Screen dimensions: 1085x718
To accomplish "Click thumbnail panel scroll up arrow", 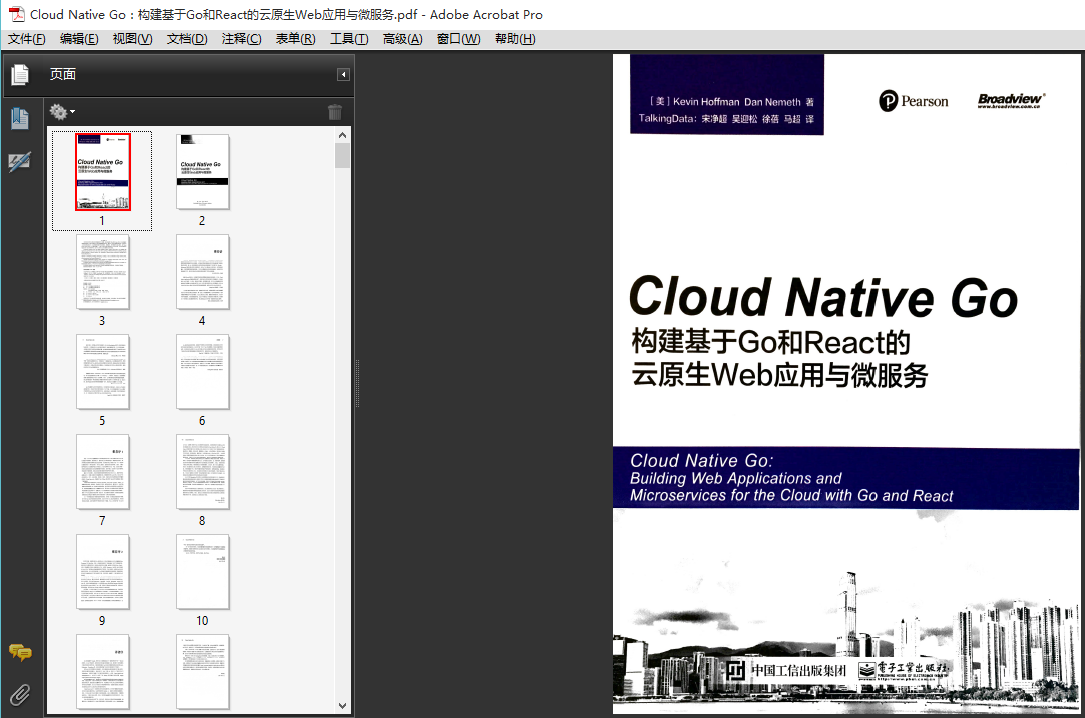I will point(343,135).
